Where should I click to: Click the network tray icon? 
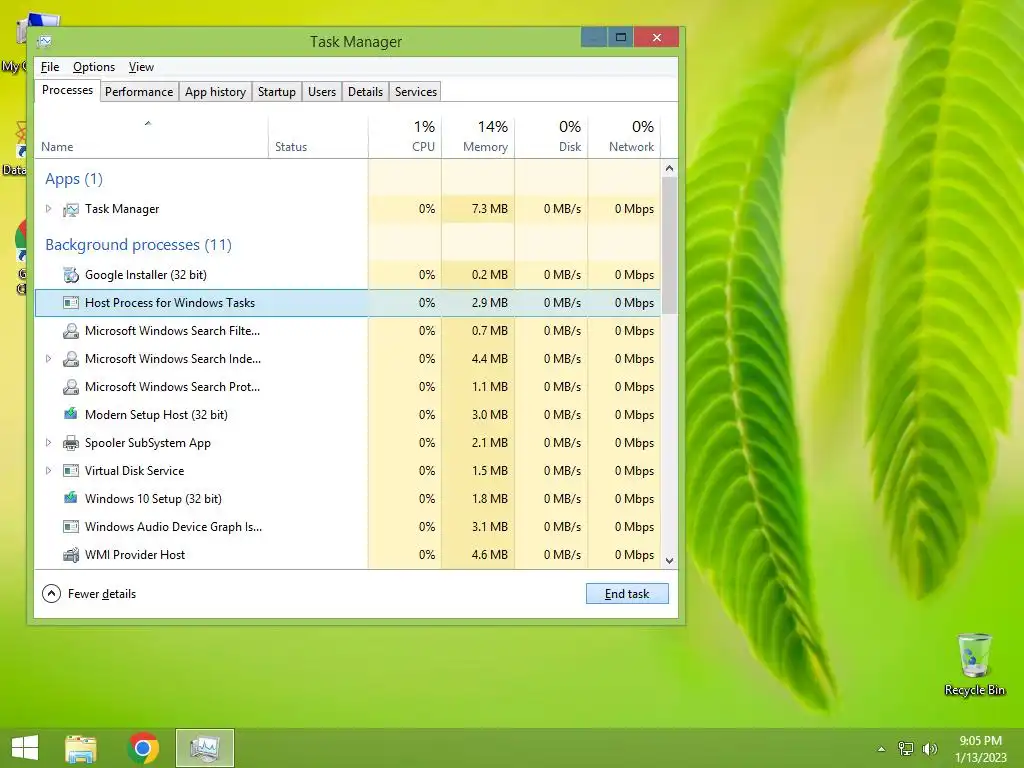906,749
